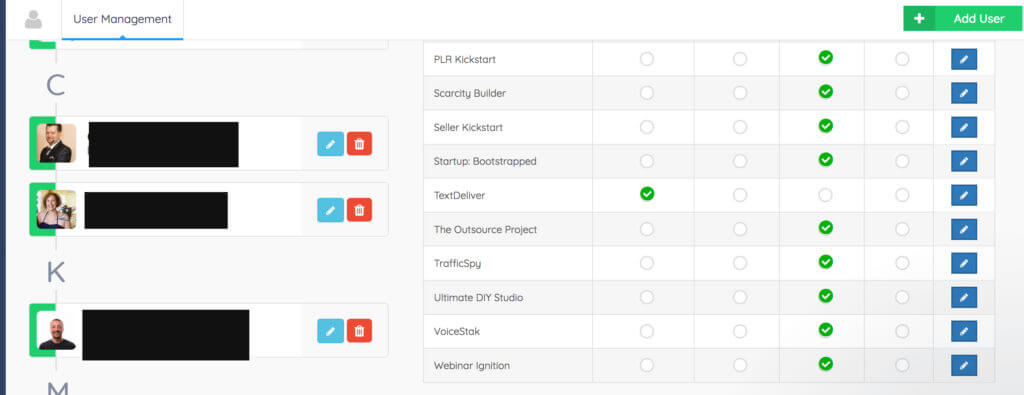1024x395 pixels.
Task: Edit the red-haired woman's user entry
Action: click(x=330, y=210)
